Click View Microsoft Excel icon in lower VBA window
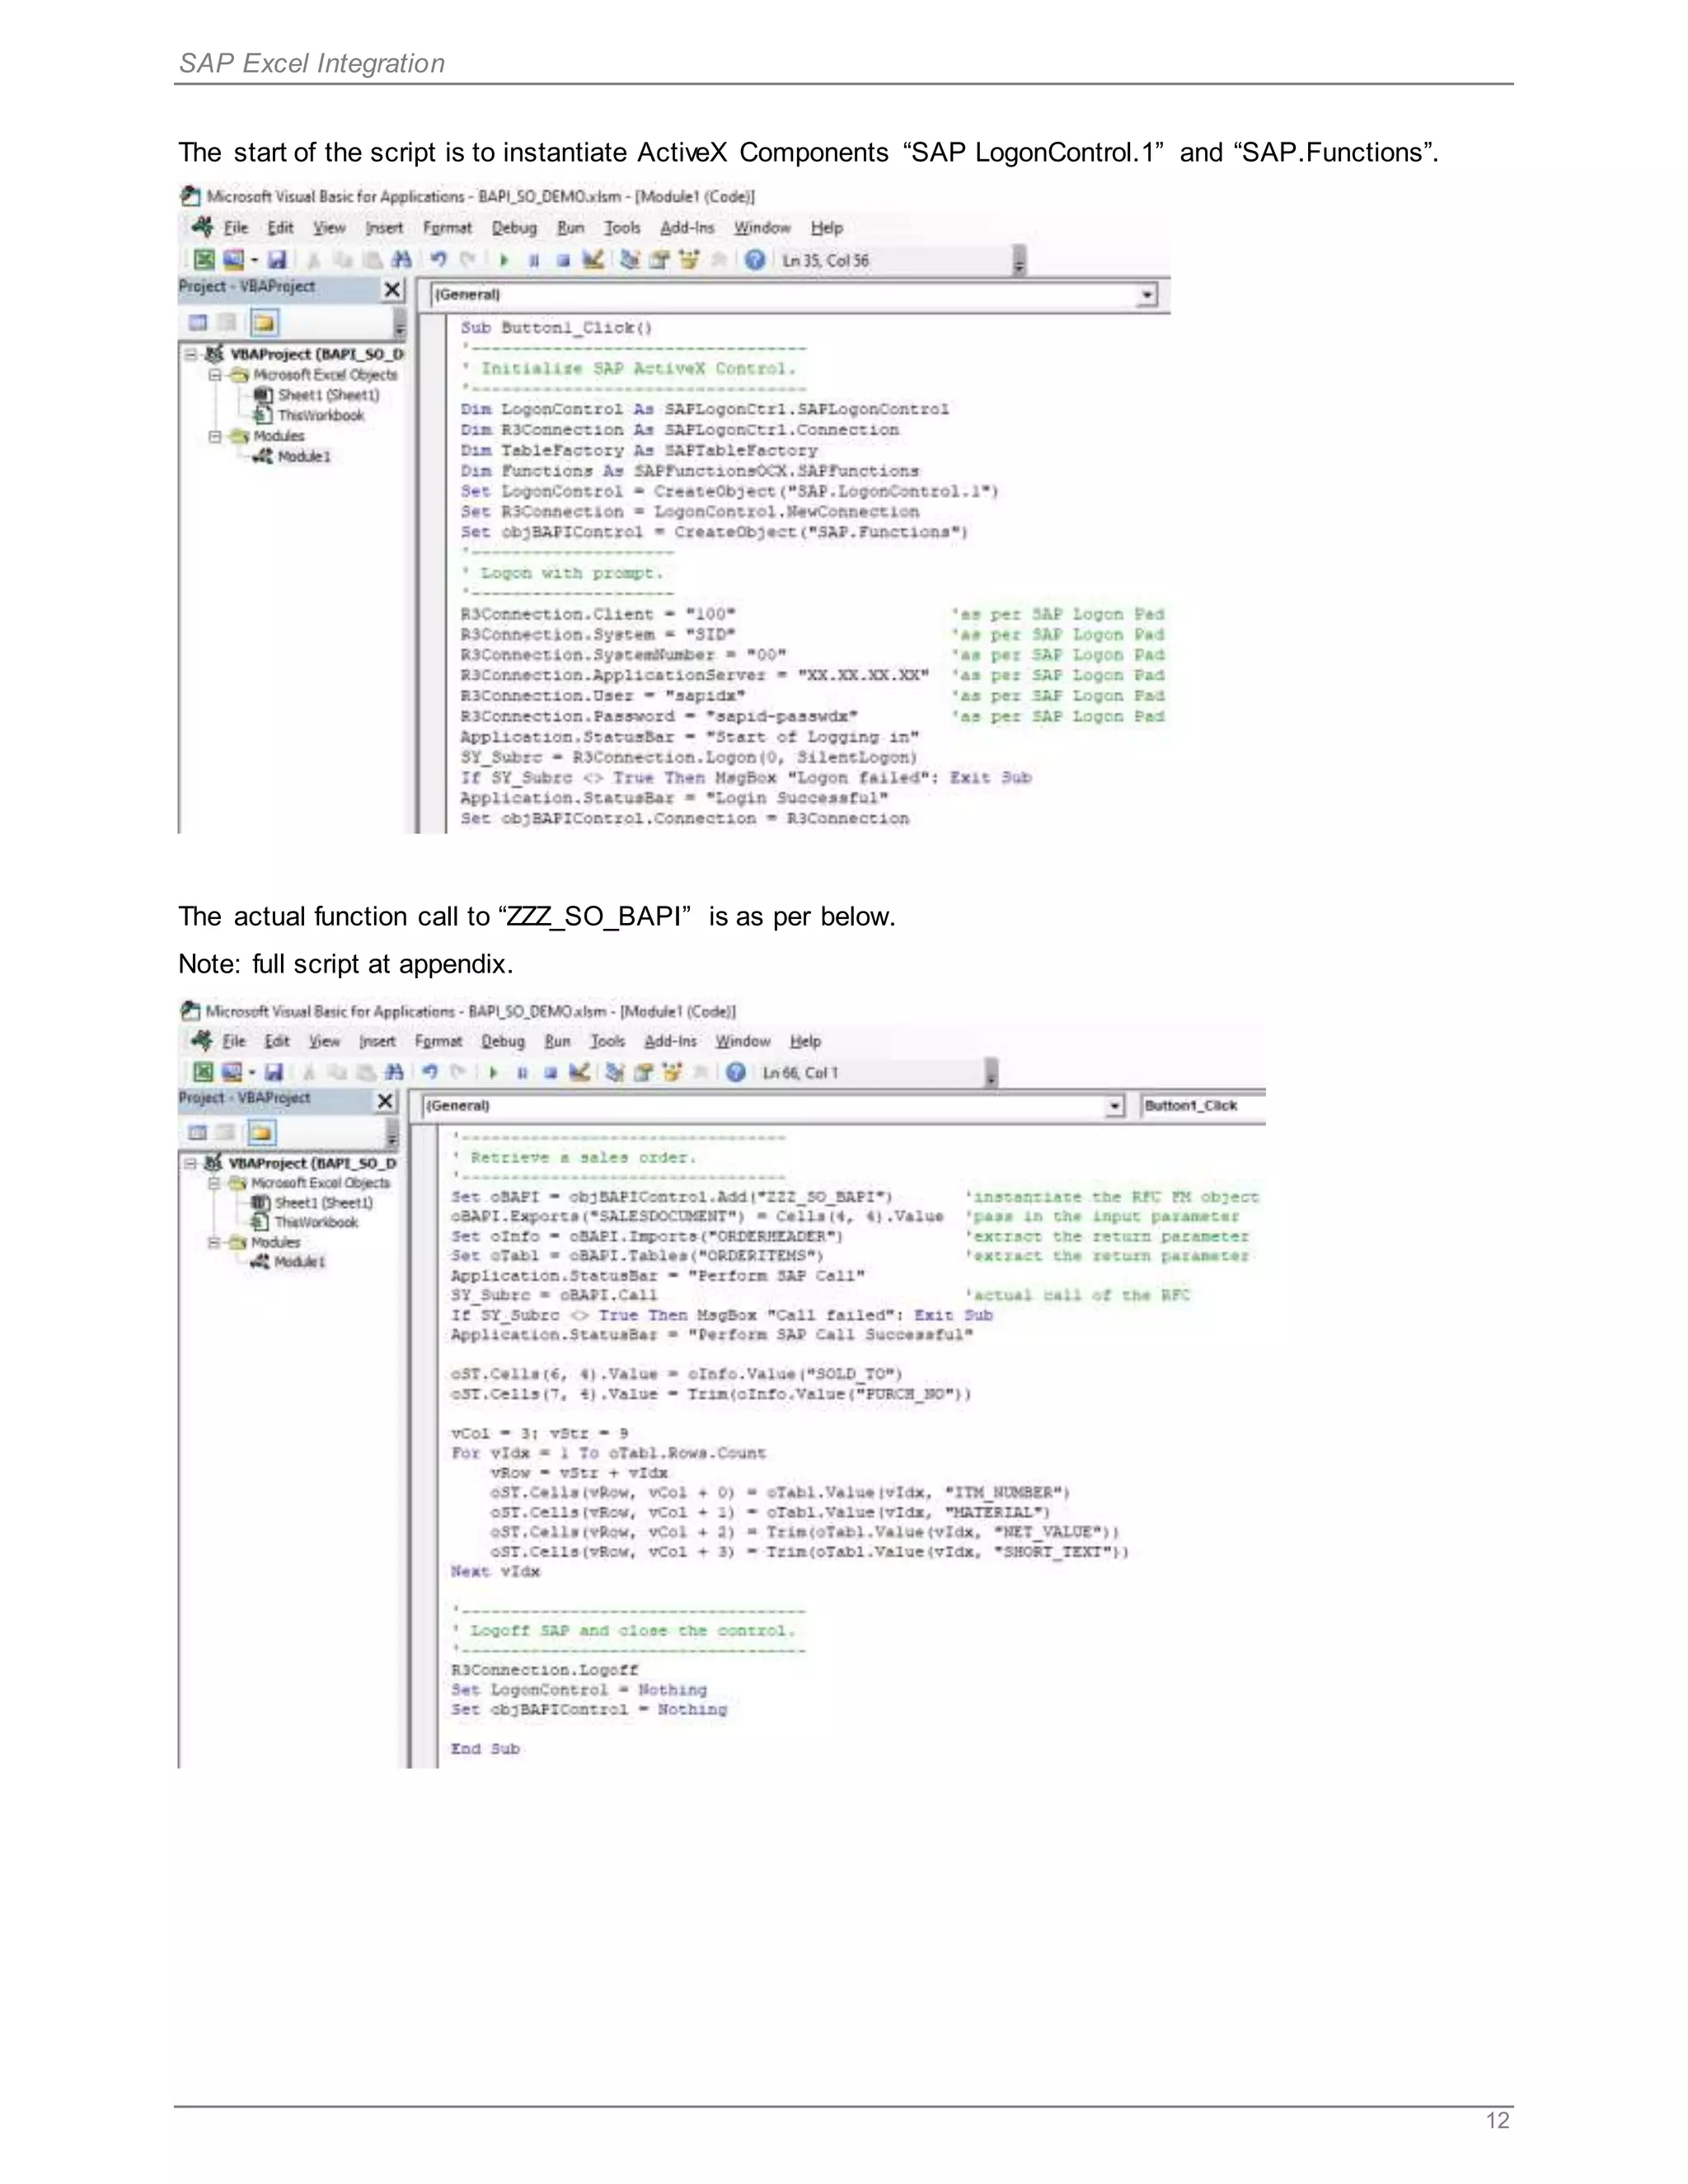 point(202,1072)
